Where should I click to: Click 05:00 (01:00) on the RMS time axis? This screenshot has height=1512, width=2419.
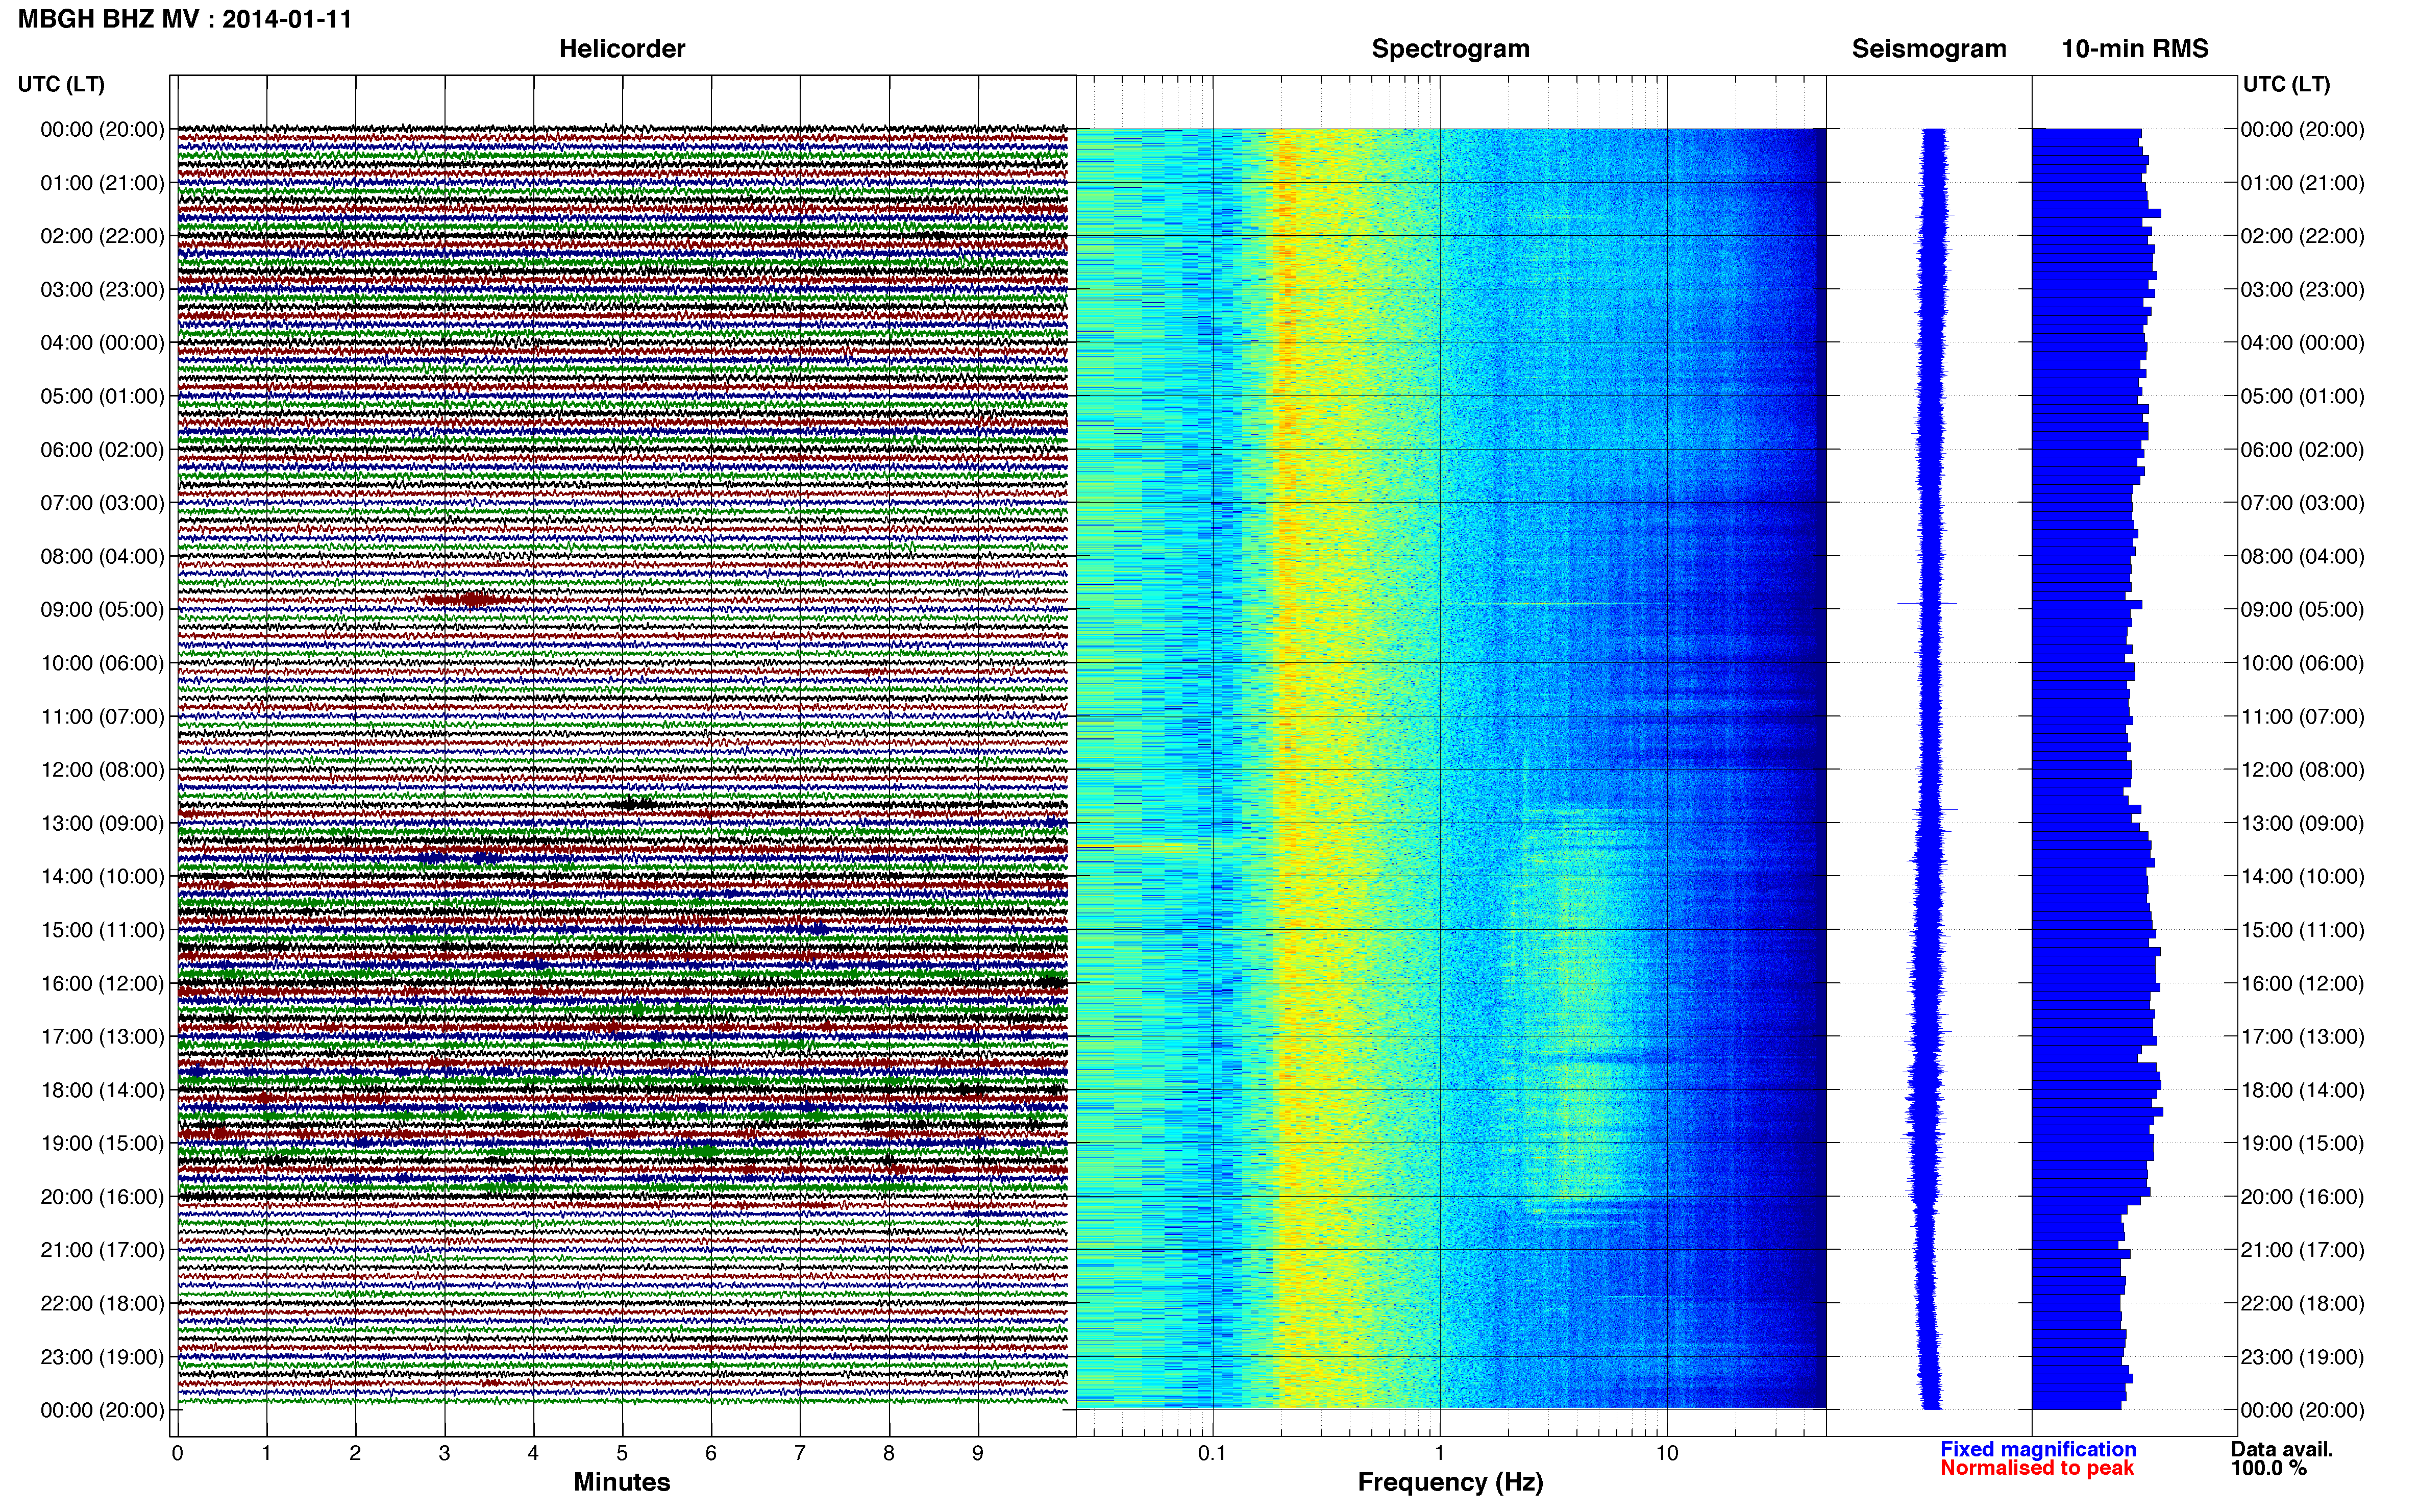(x=2303, y=396)
